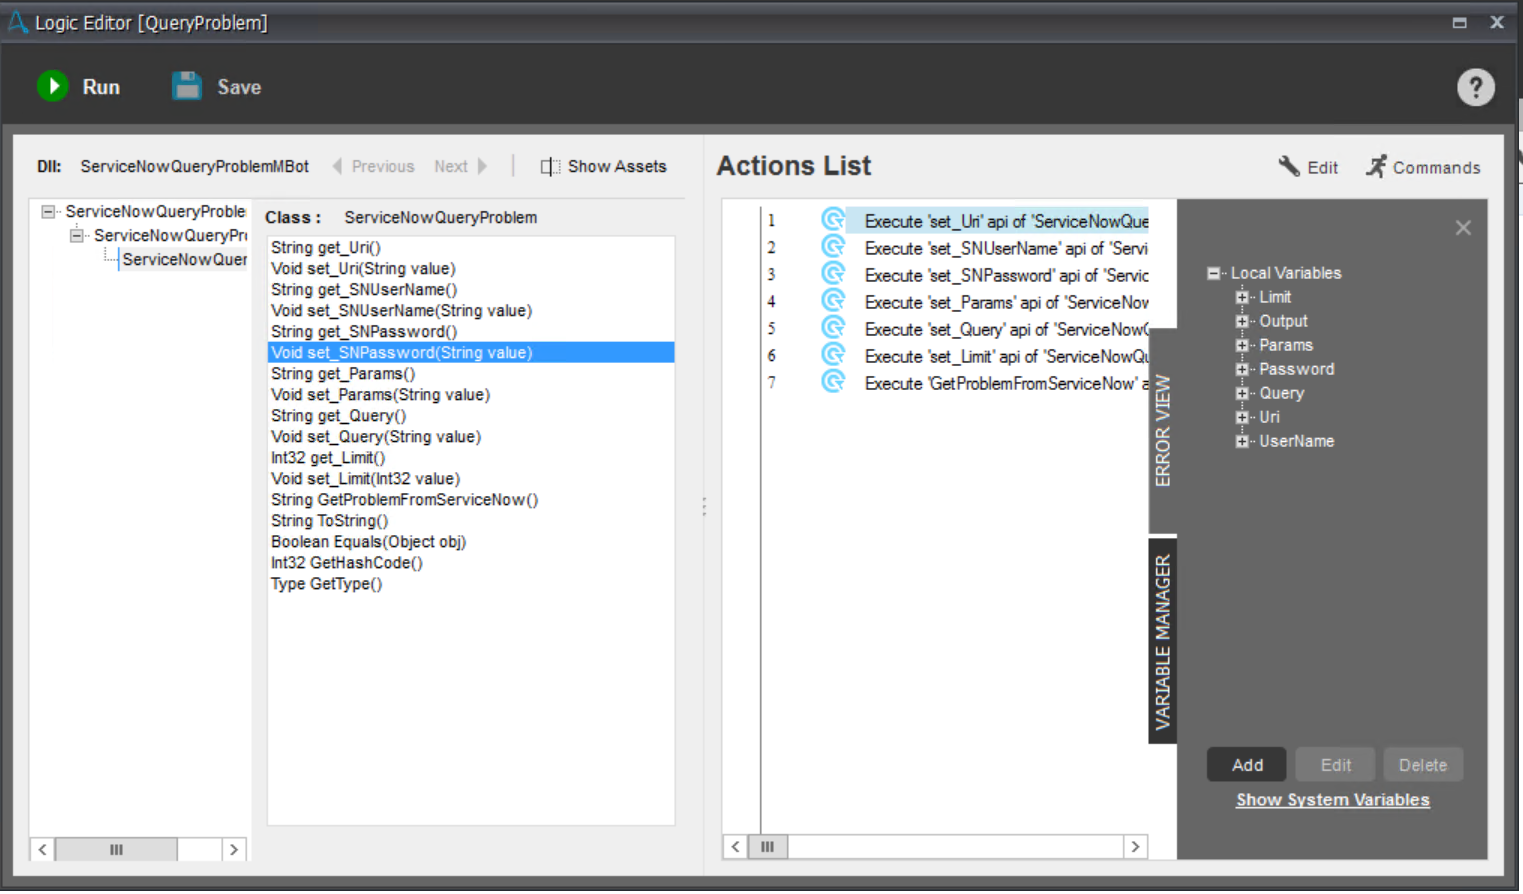The width and height of the screenshot is (1523, 894).
Task: Switch to the ERROR VIEW tab
Action: point(1163,430)
